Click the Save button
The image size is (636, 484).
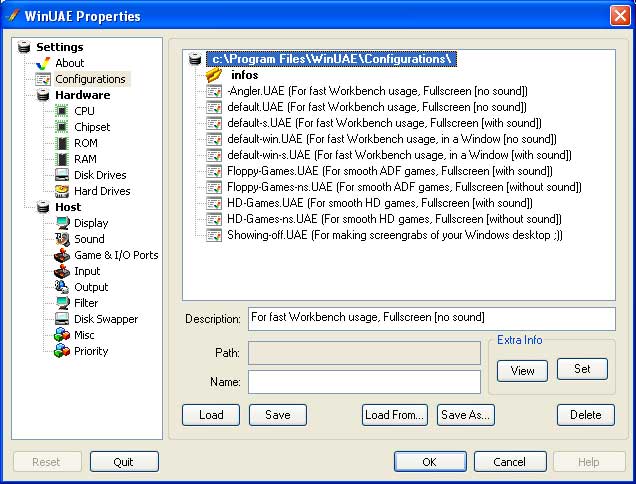point(278,415)
